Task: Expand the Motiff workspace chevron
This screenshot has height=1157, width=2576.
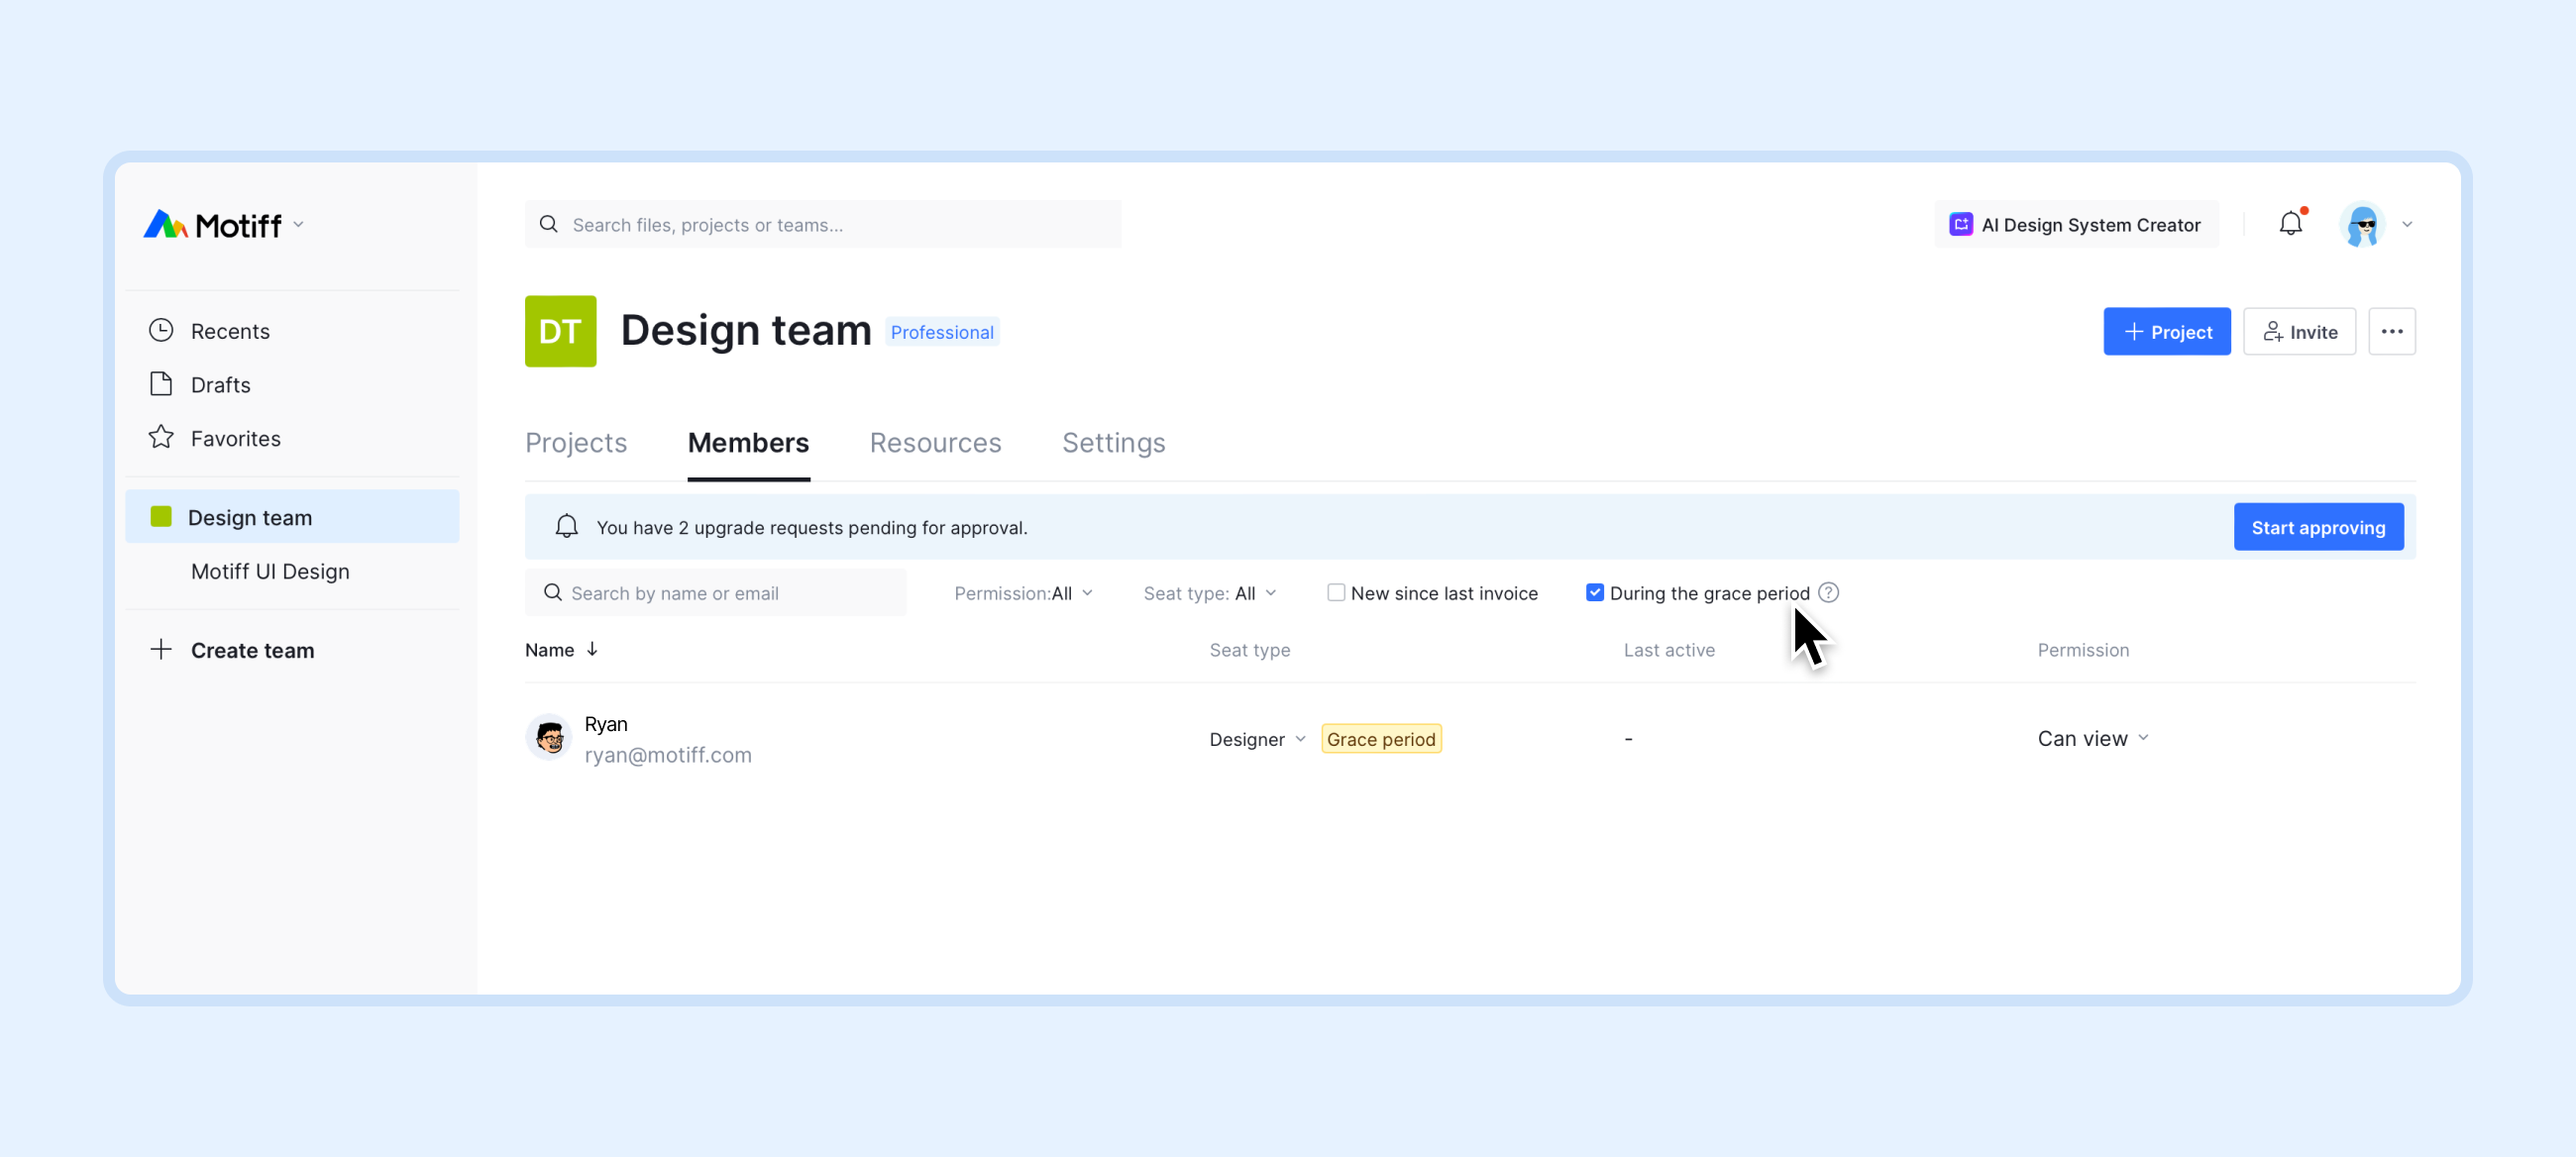Action: (298, 225)
